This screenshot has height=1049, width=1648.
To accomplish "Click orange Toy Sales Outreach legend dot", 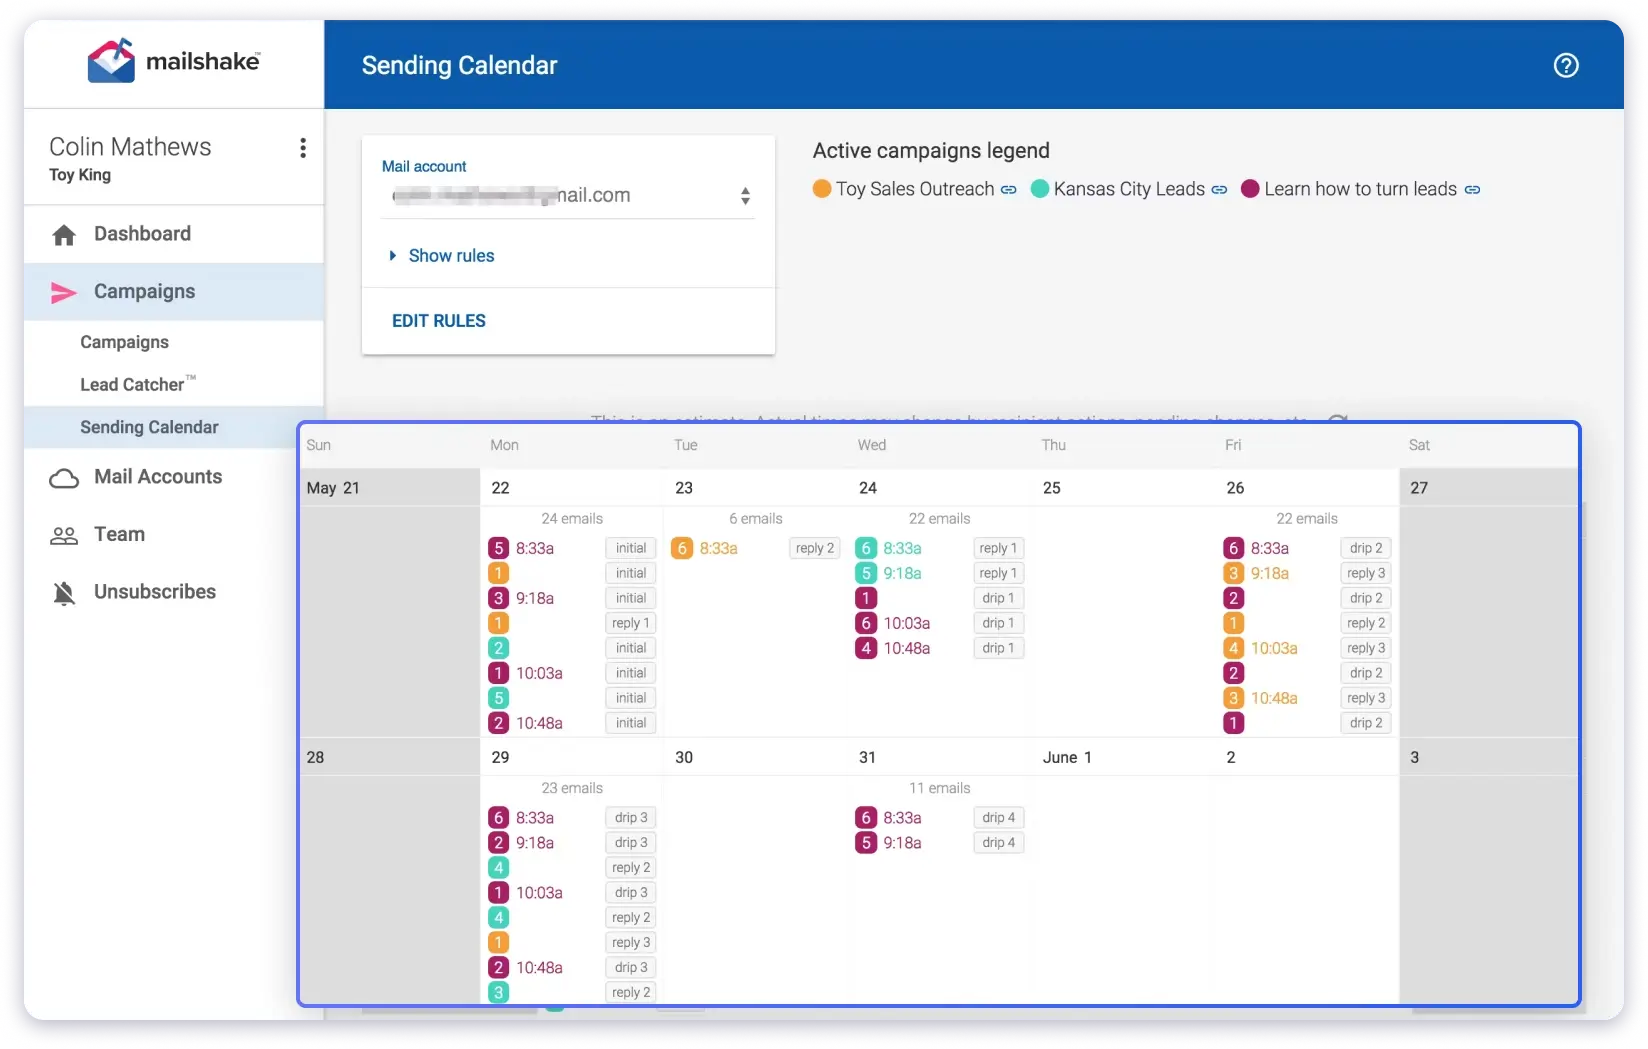I will pyautogui.click(x=822, y=189).
